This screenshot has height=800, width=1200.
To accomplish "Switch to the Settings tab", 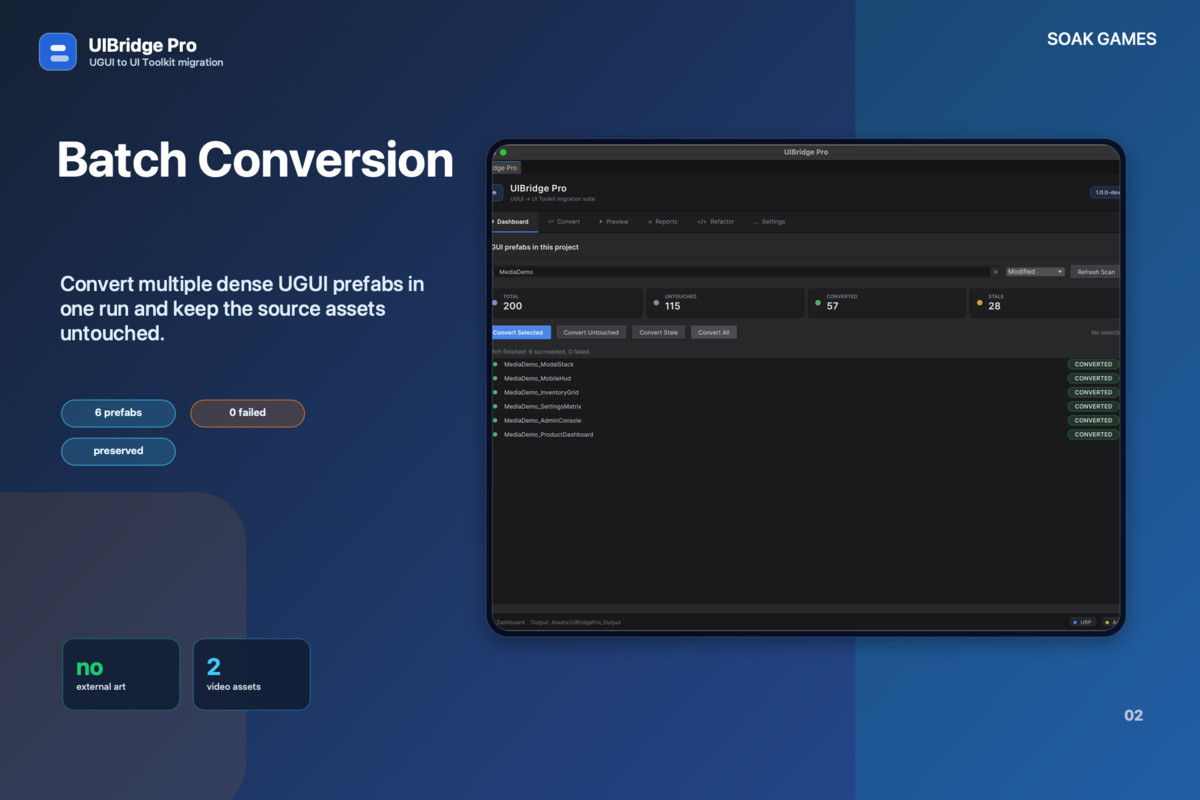I will coord(770,222).
